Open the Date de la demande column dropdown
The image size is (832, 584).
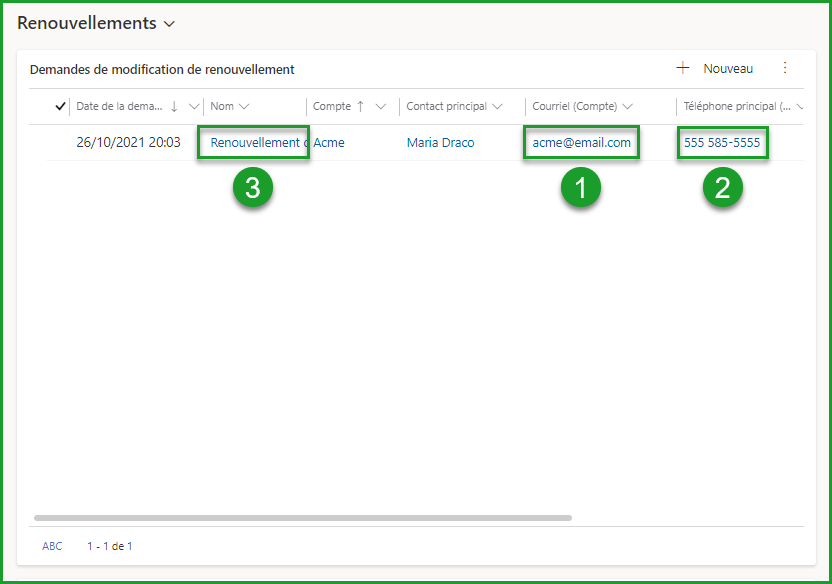191,106
